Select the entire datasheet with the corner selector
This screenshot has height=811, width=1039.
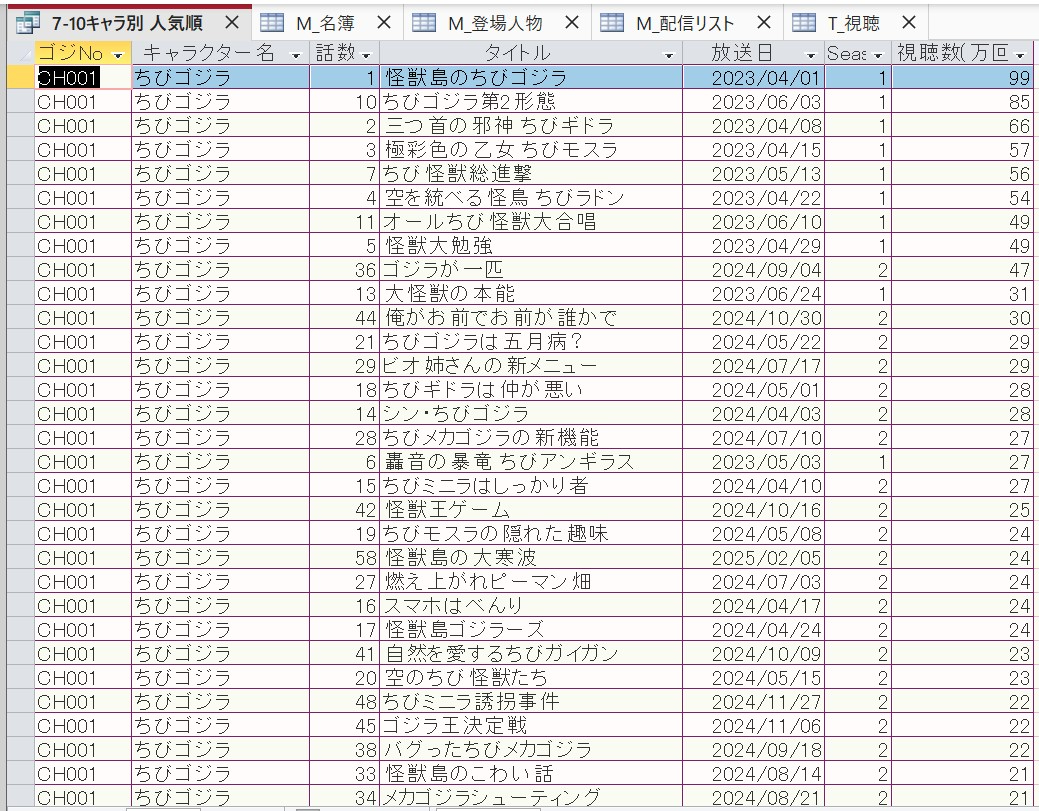click(x=21, y=54)
